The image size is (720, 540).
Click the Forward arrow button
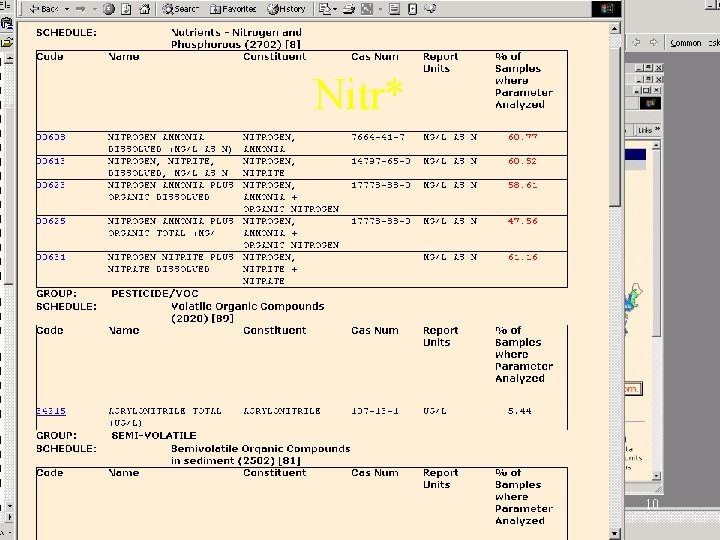pos(80,9)
